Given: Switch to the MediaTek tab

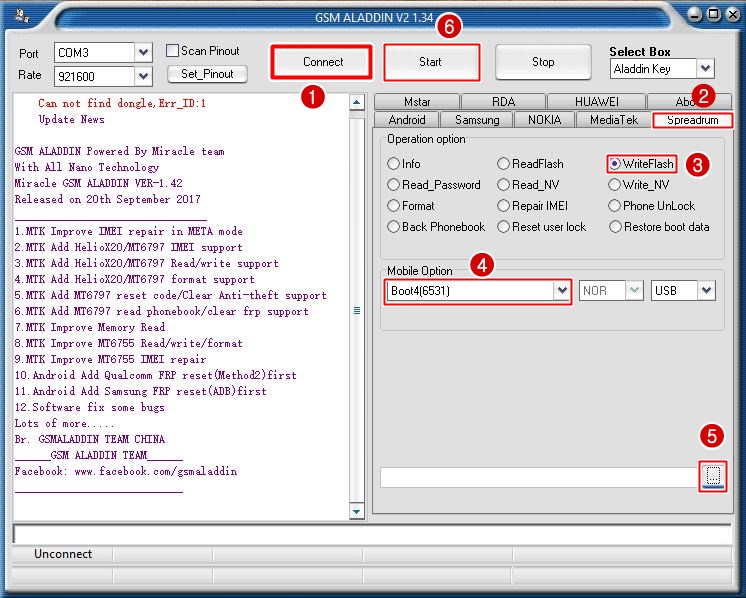Looking at the screenshot, I should tap(614, 120).
